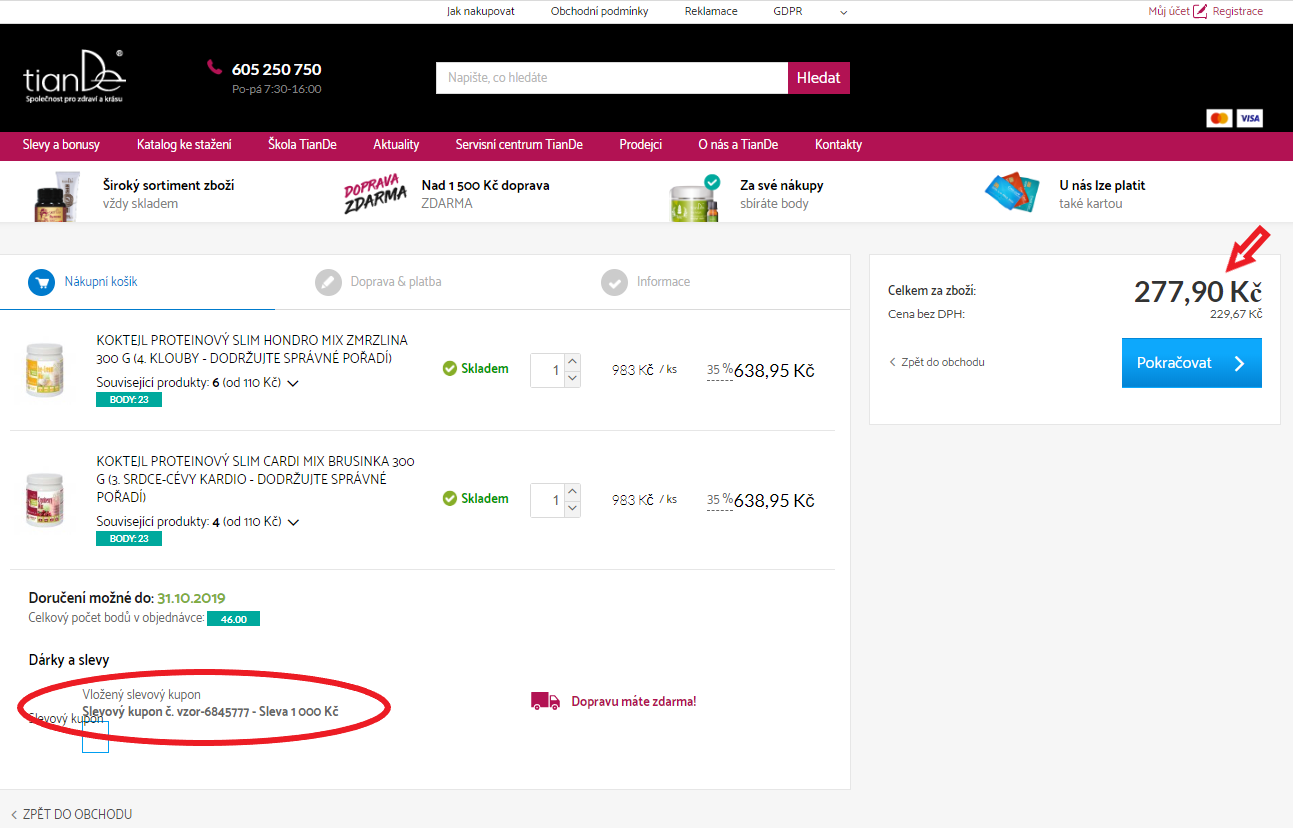Focus the search field Napište, co hledáte
The height and width of the screenshot is (828, 1293).
(612, 78)
